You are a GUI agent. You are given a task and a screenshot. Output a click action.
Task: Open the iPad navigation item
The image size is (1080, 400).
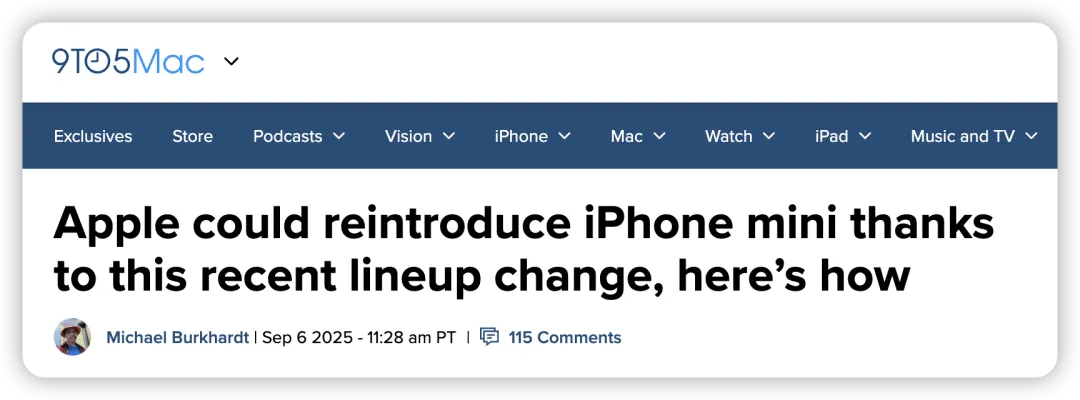point(831,136)
